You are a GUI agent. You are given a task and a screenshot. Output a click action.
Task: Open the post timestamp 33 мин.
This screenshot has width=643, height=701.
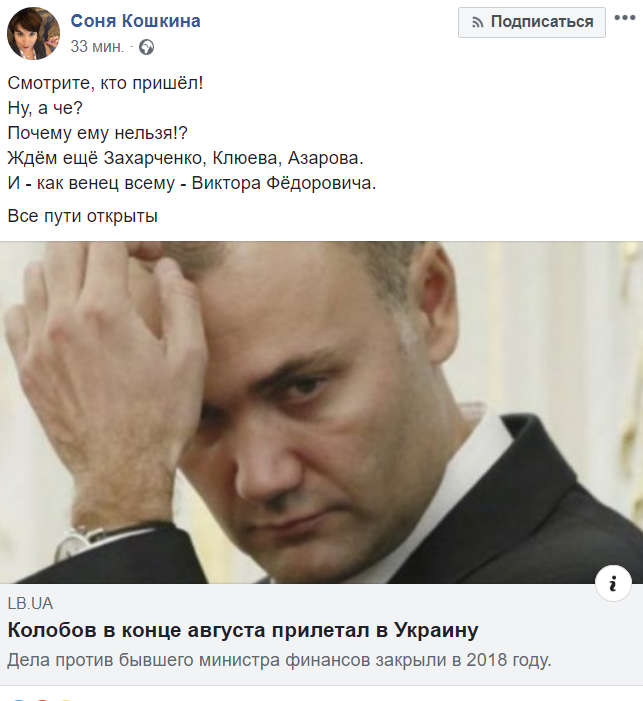click(97, 46)
